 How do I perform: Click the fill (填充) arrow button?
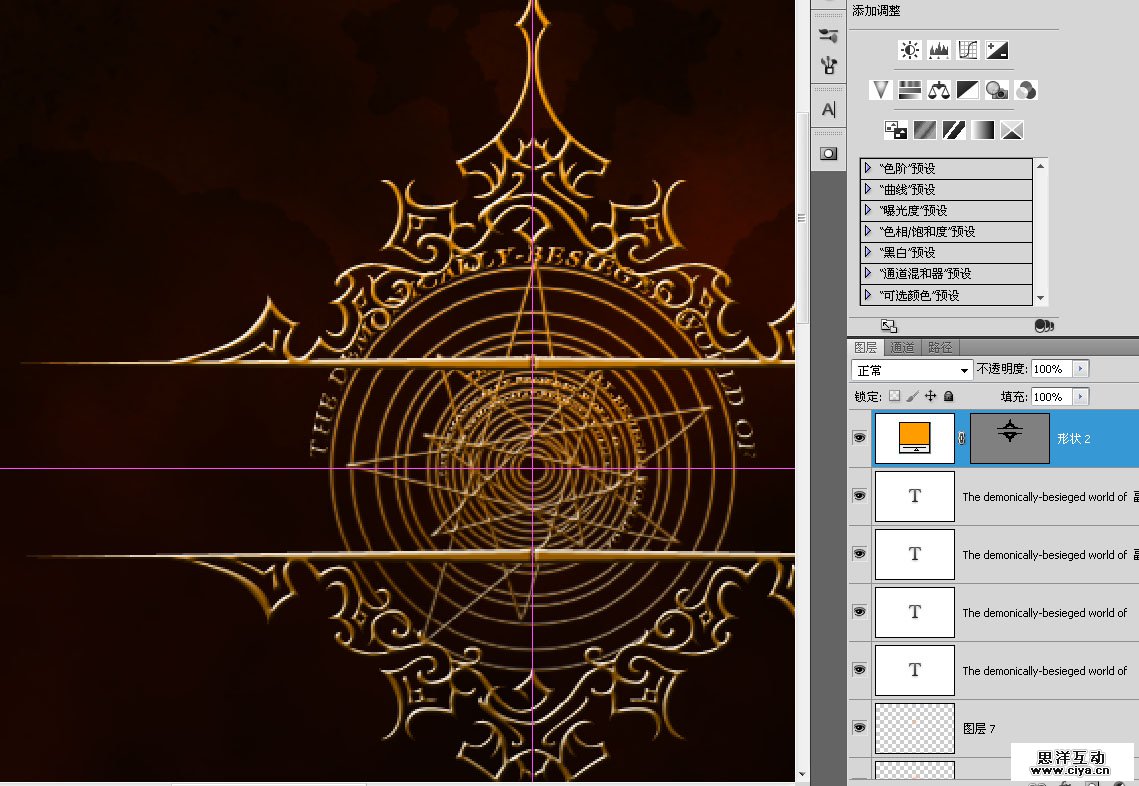point(1079,397)
